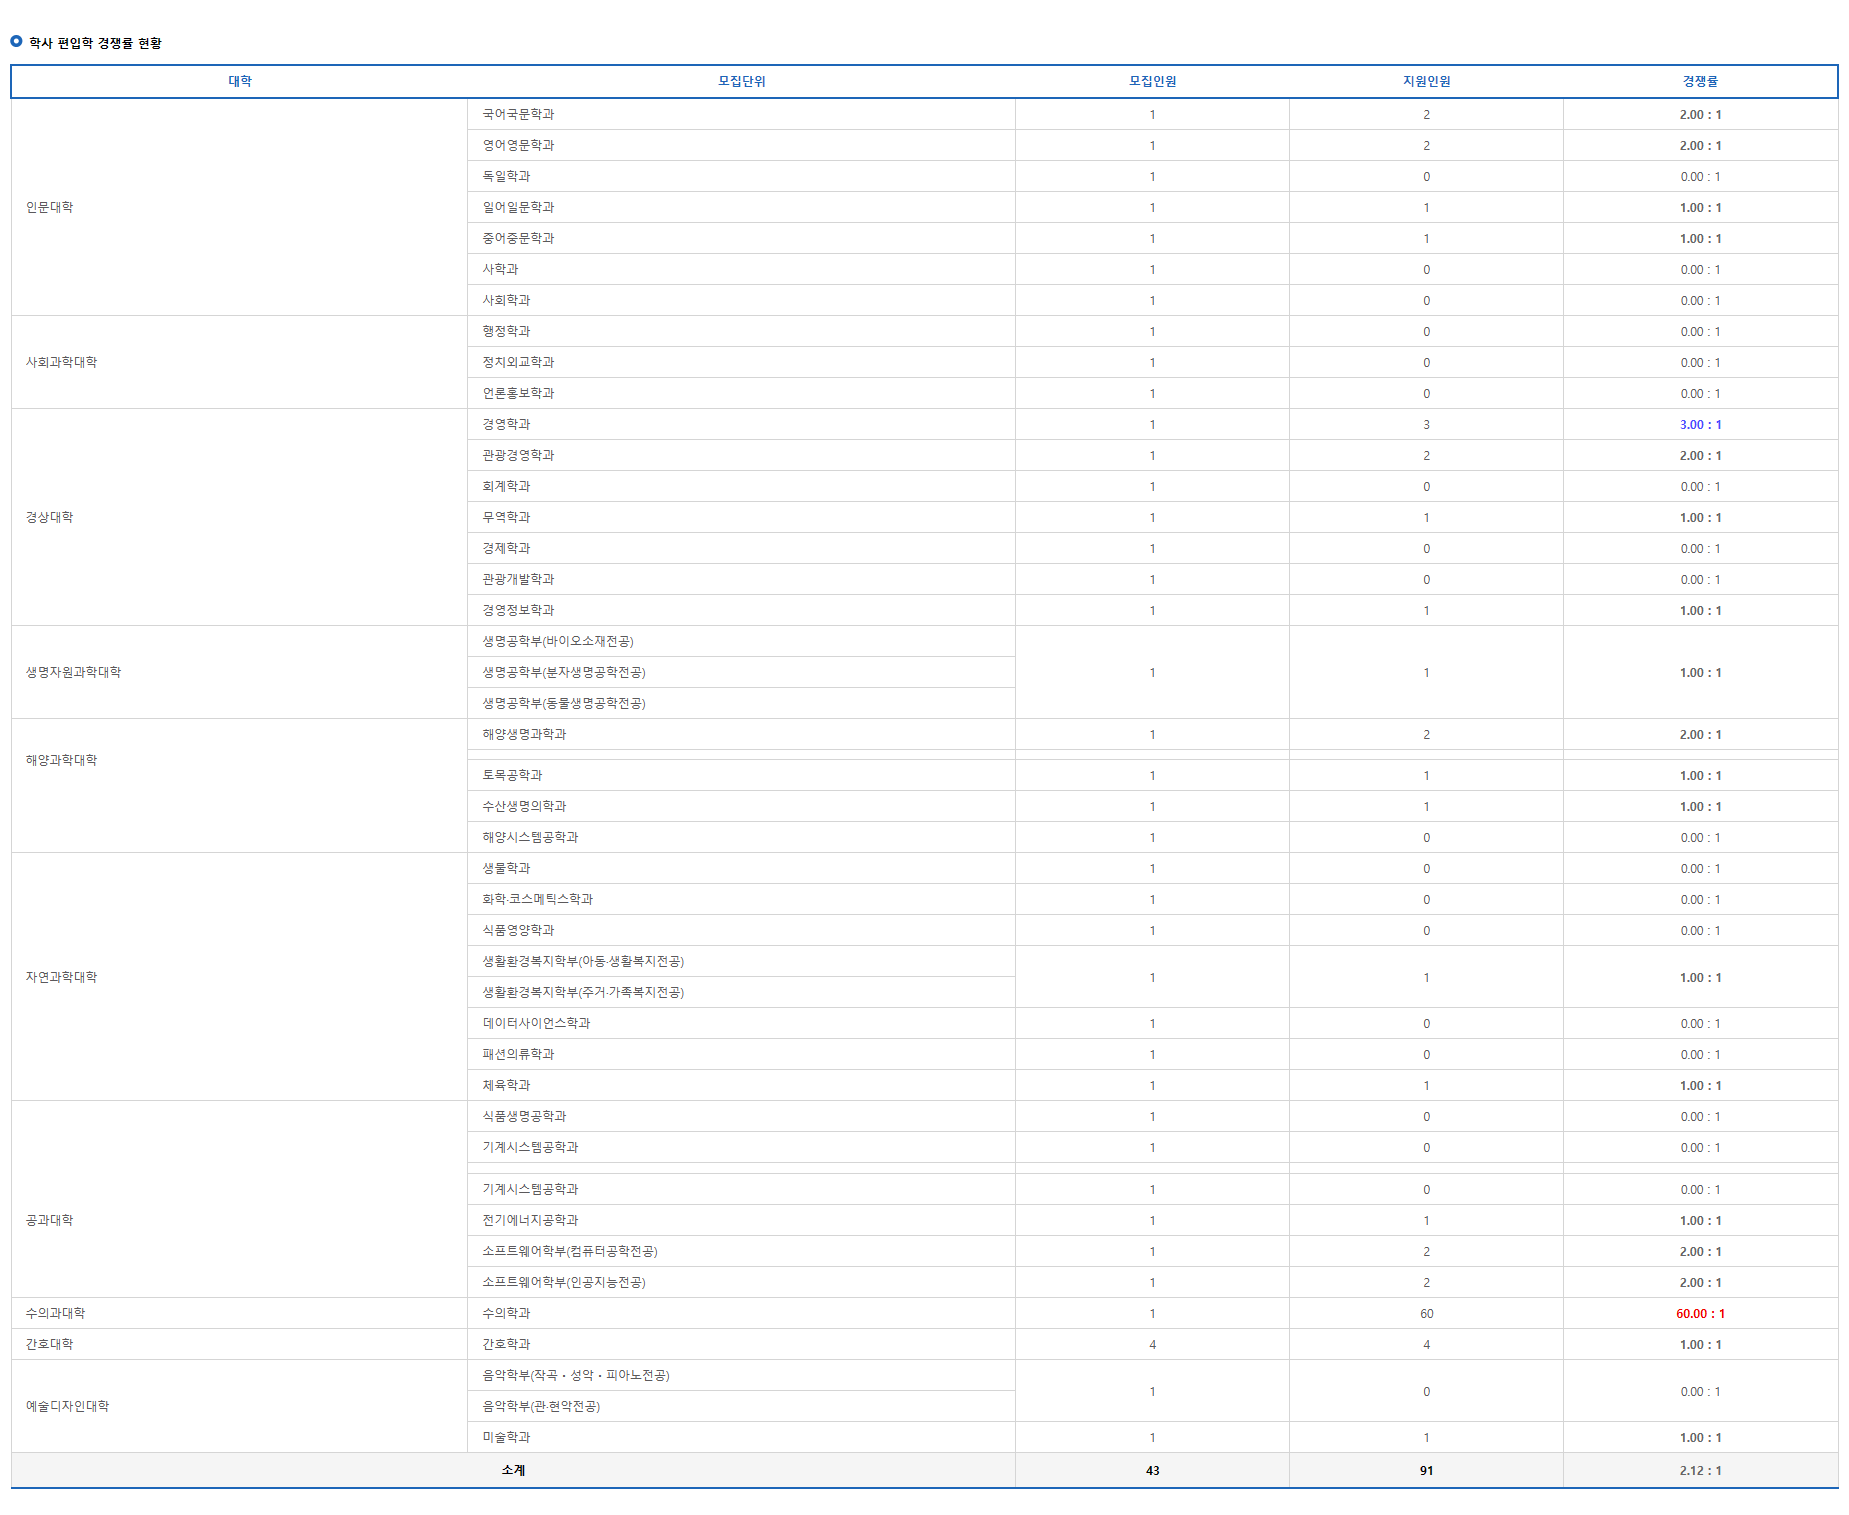Screen dimensions: 1849x1515
Task: Click the 생명공학부(분자생명공학전공) entry
Action: pyautogui.click(x=564, y=672)
